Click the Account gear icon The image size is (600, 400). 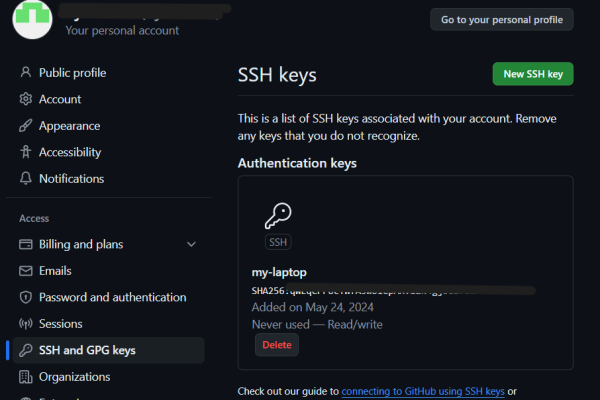coord(26,99)
